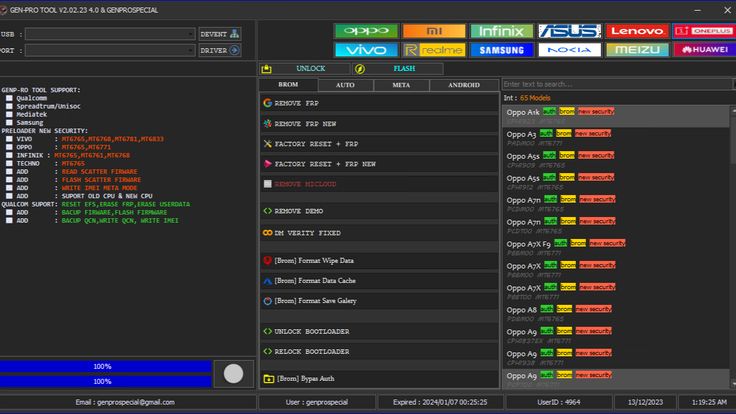736x414 pixels.
Task: Select the Lenovo brand logo
Action: click(637, 31)
